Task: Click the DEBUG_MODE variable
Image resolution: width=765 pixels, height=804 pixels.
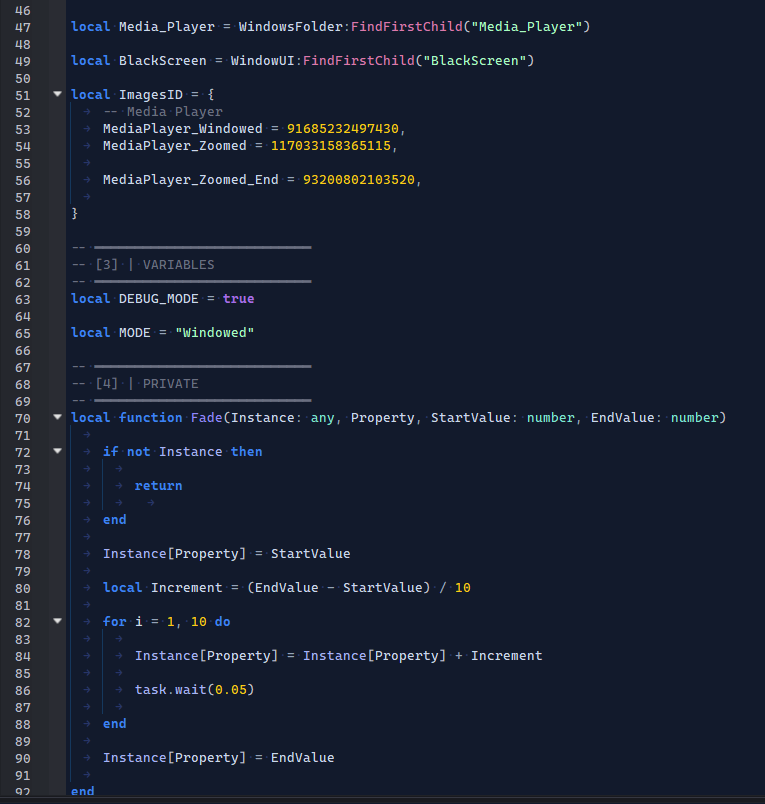Action: [x=158, y=298]
